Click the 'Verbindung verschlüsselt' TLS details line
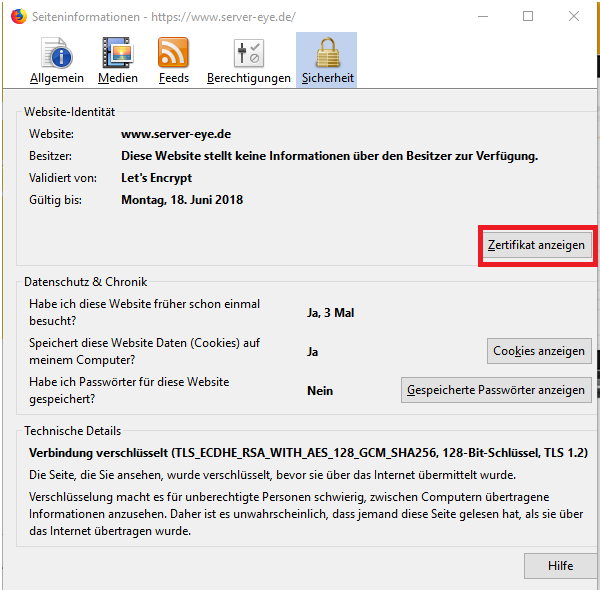 pyautogui.click(x=308, y=453)
